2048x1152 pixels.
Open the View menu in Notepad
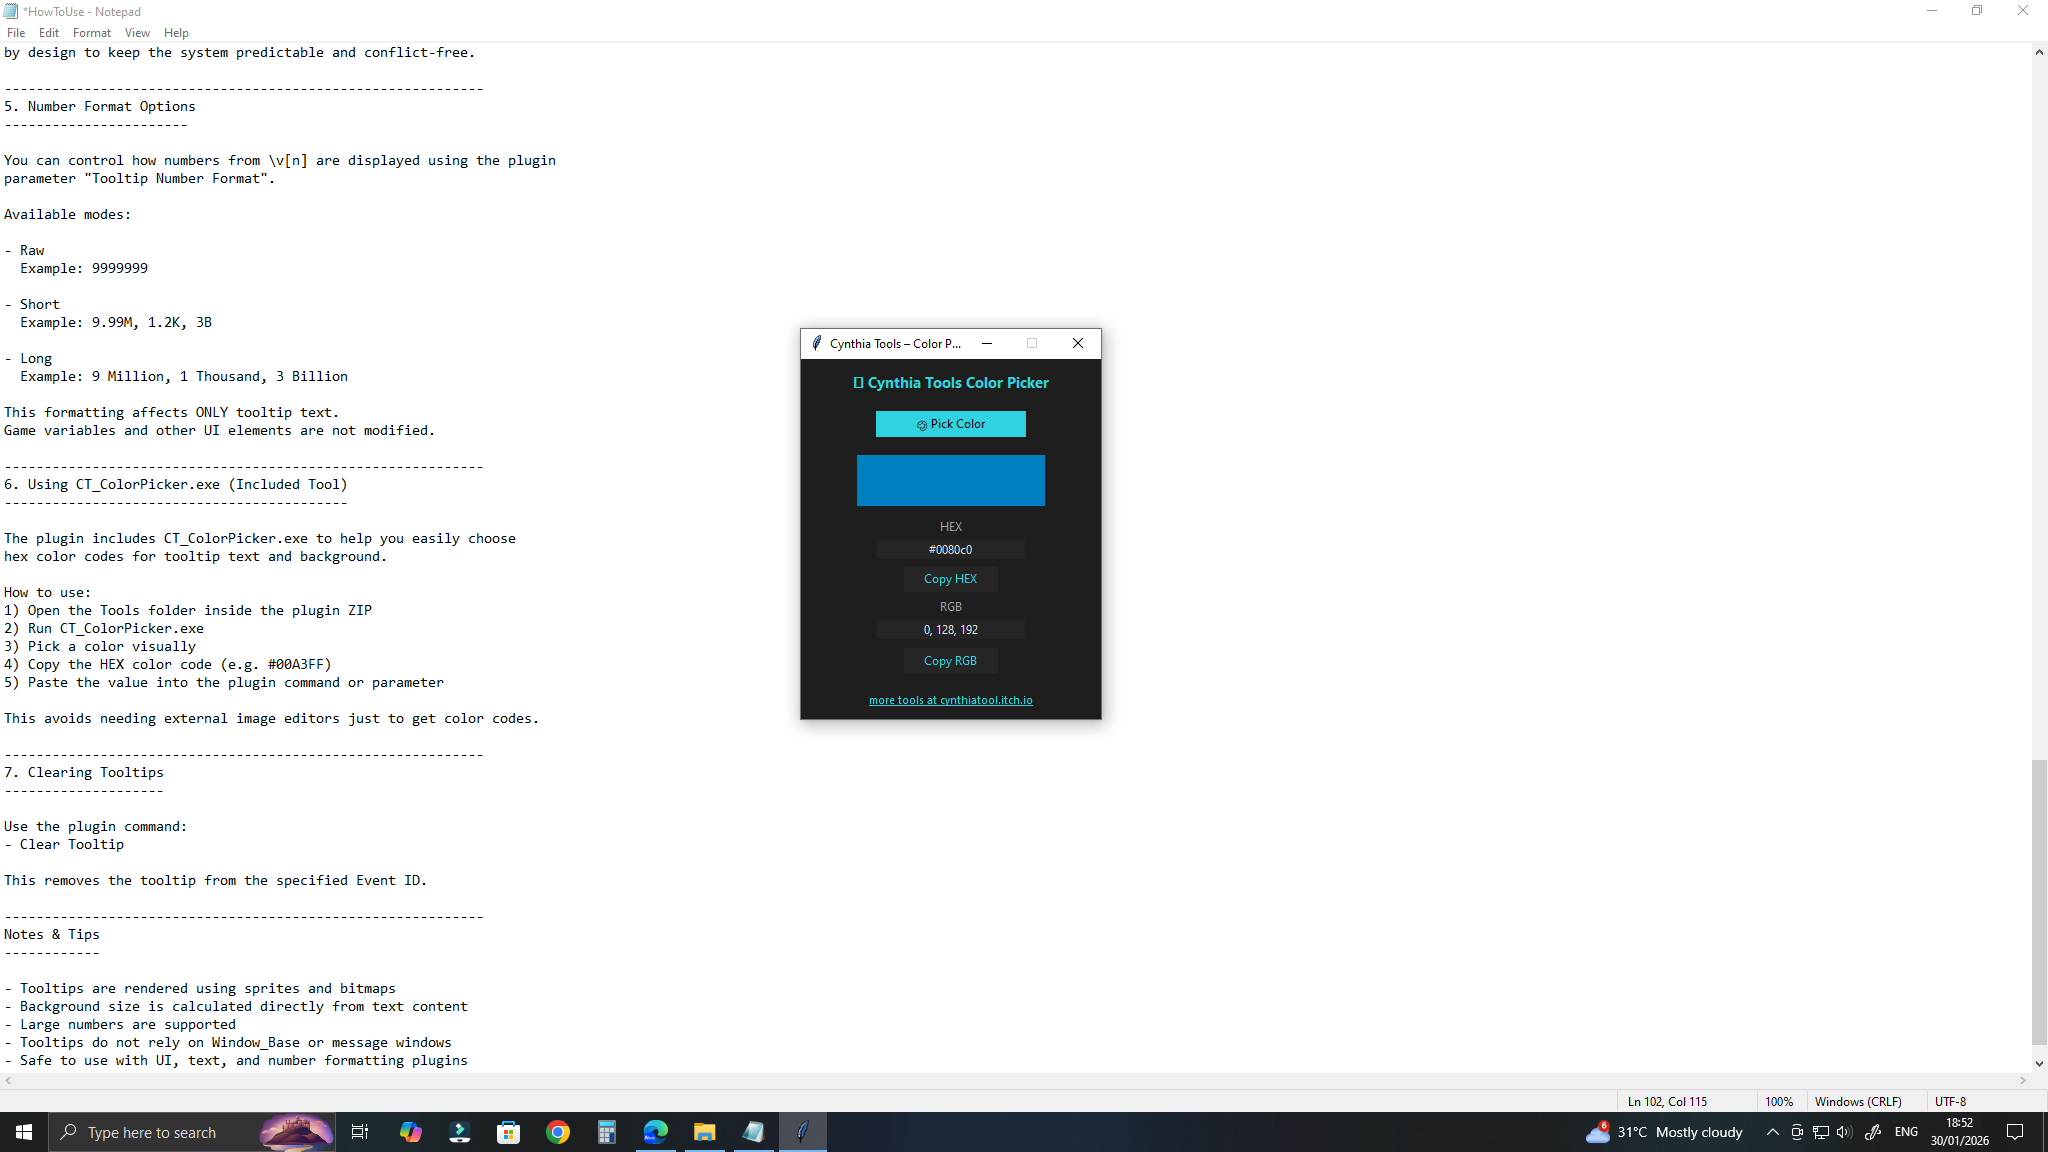(x=137, y=33)
